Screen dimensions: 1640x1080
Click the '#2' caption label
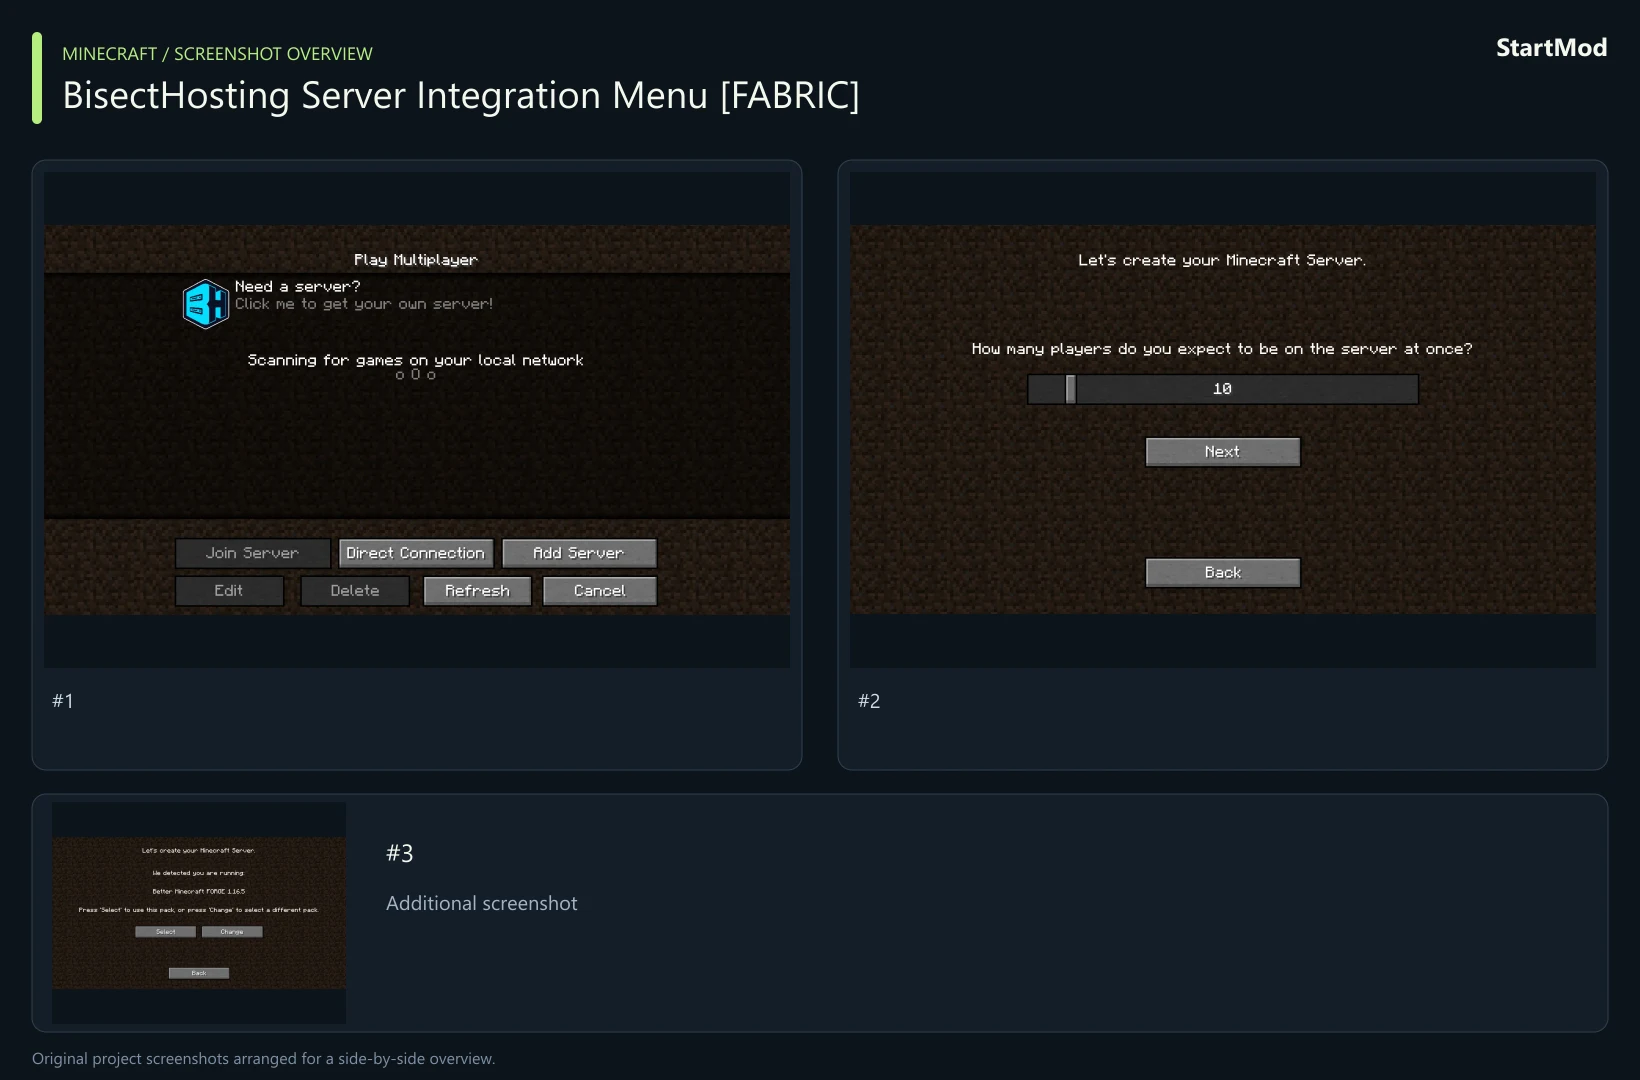869,701
